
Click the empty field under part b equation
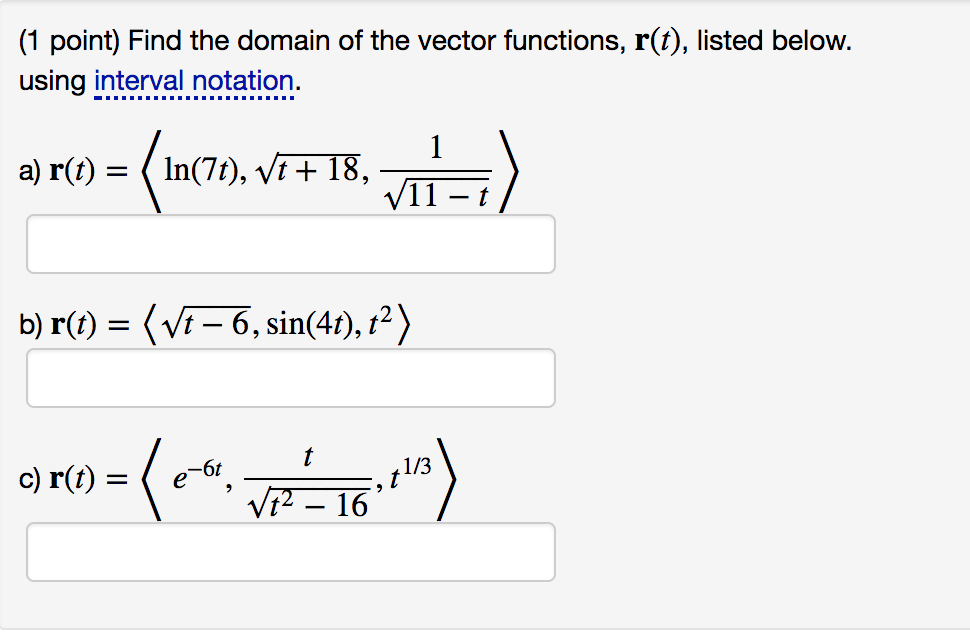tap(290, 377)
